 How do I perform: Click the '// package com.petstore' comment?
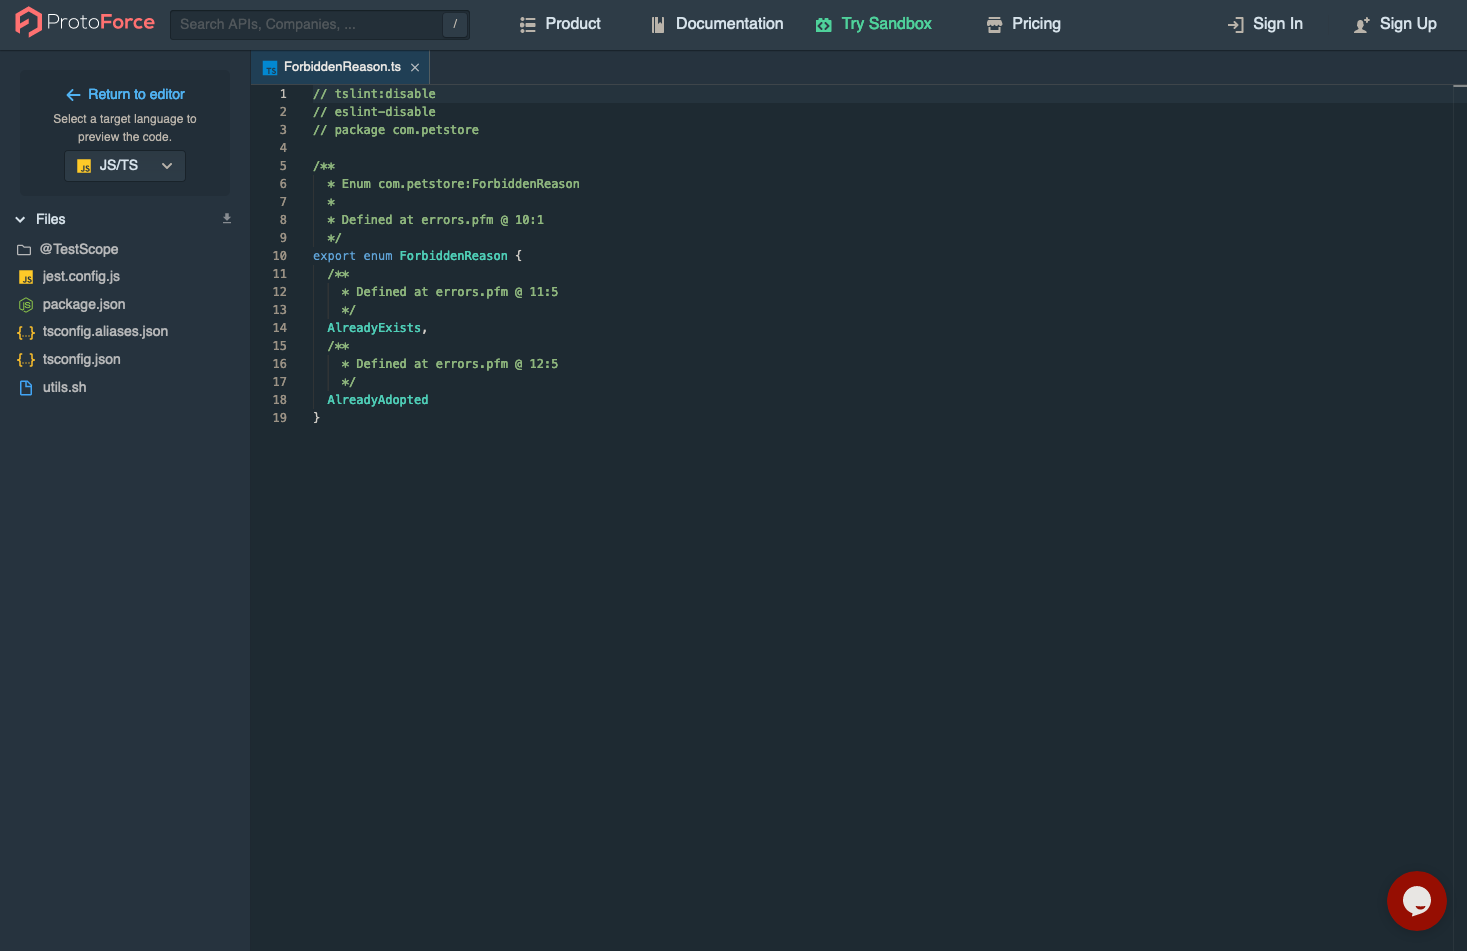tap(396, 130)
